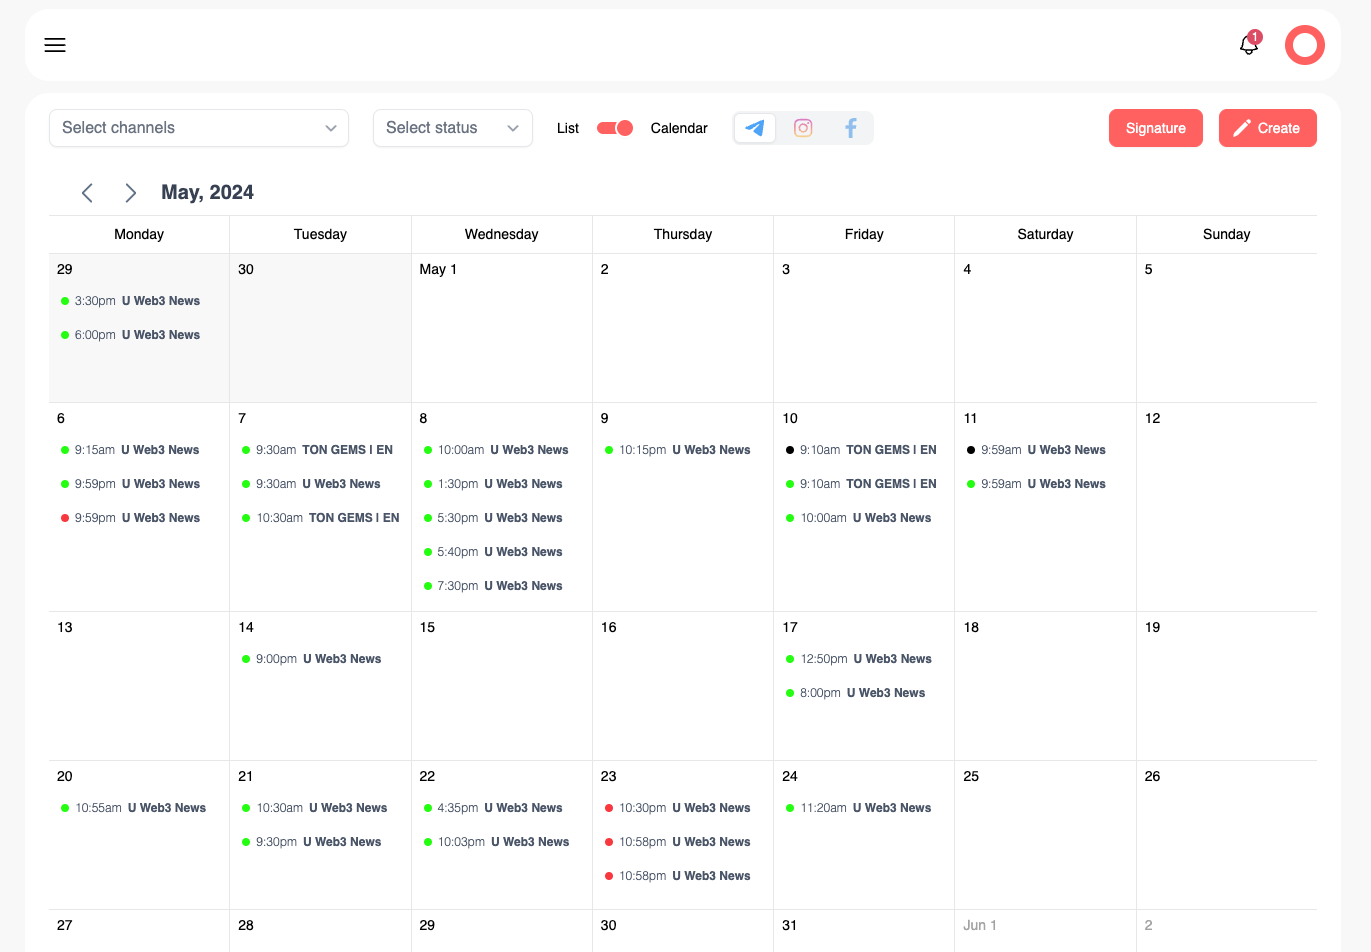Viewport: 1371px width, 952px height.
Task: Click the Create button
Action: [1267, 128]
